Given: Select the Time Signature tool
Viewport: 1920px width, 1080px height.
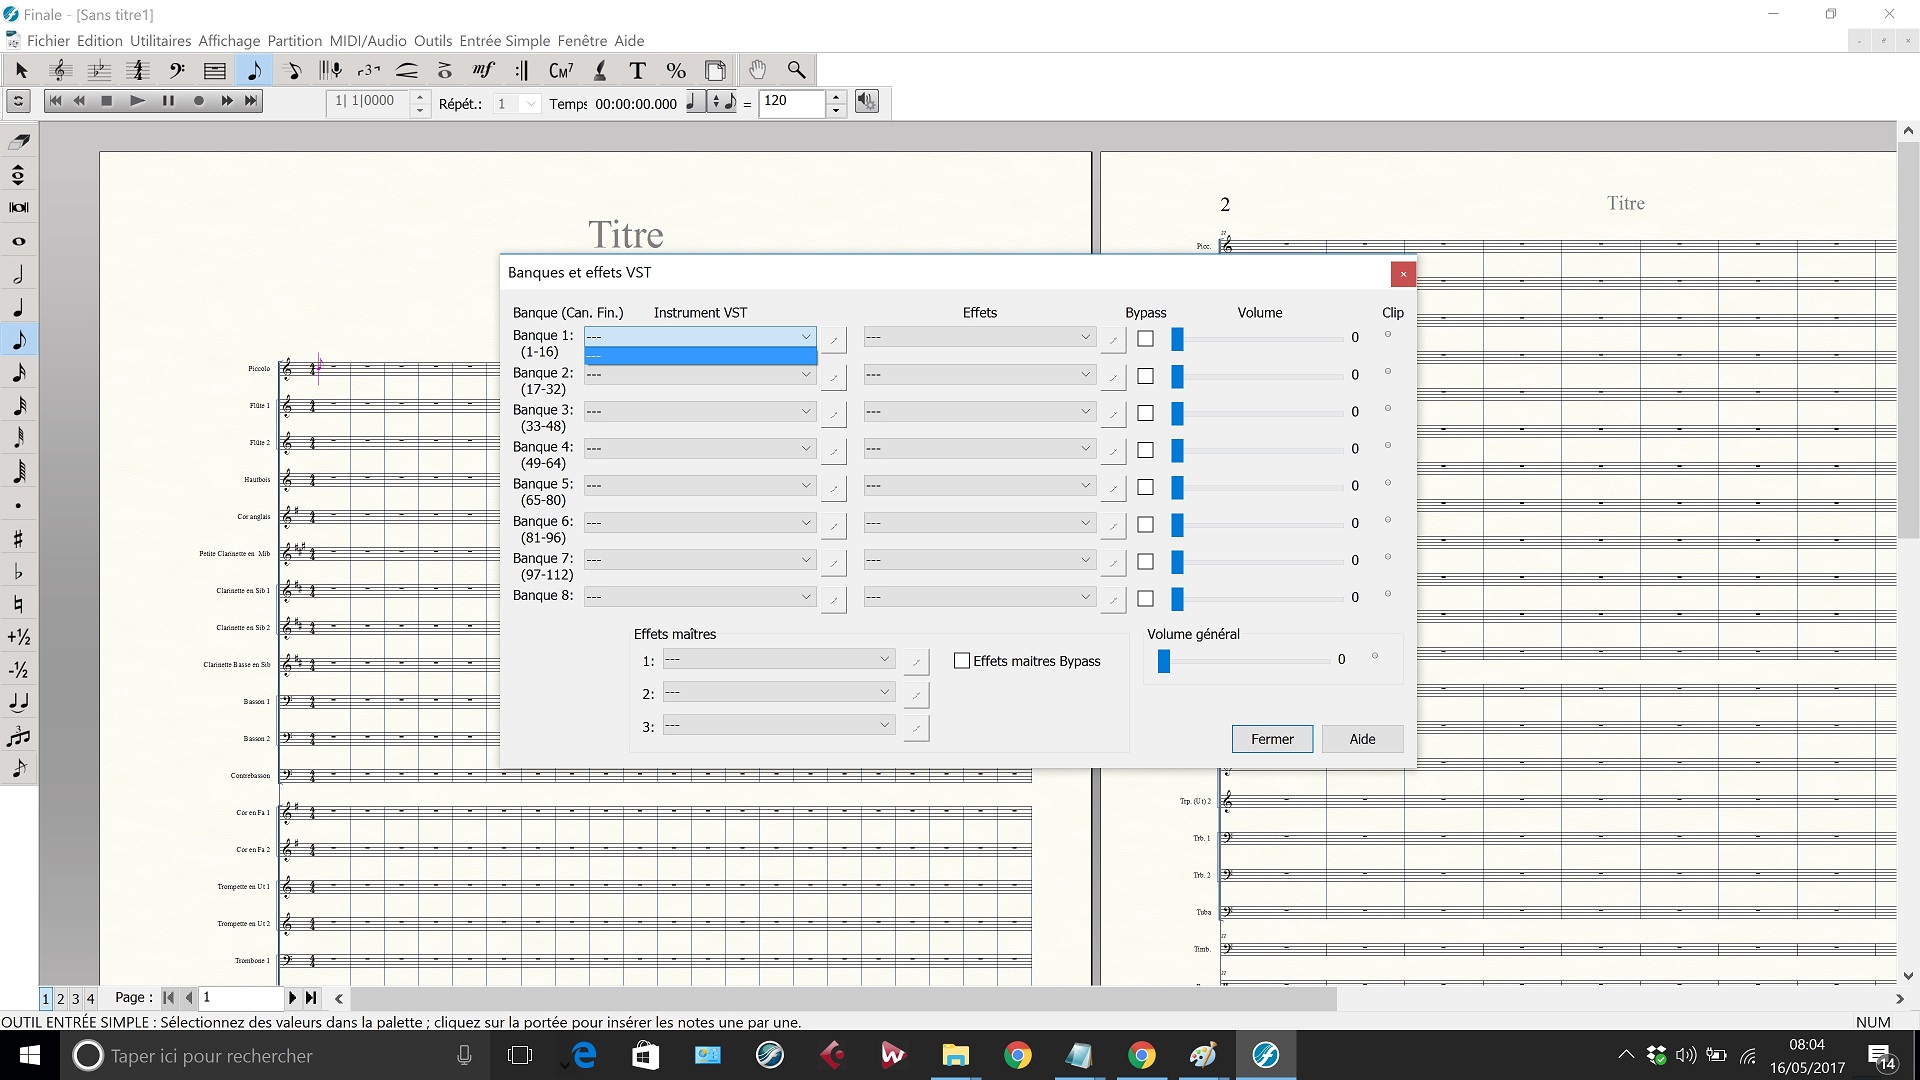Looking at the screenshot, I should [138, 70].
